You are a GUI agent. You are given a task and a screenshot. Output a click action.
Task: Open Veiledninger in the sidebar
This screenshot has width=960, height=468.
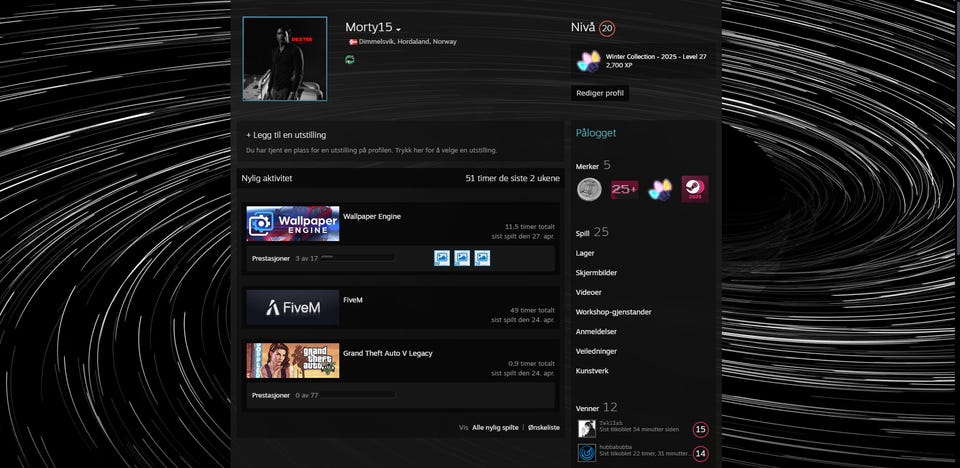pyautogui.click(x=596, y=351)
